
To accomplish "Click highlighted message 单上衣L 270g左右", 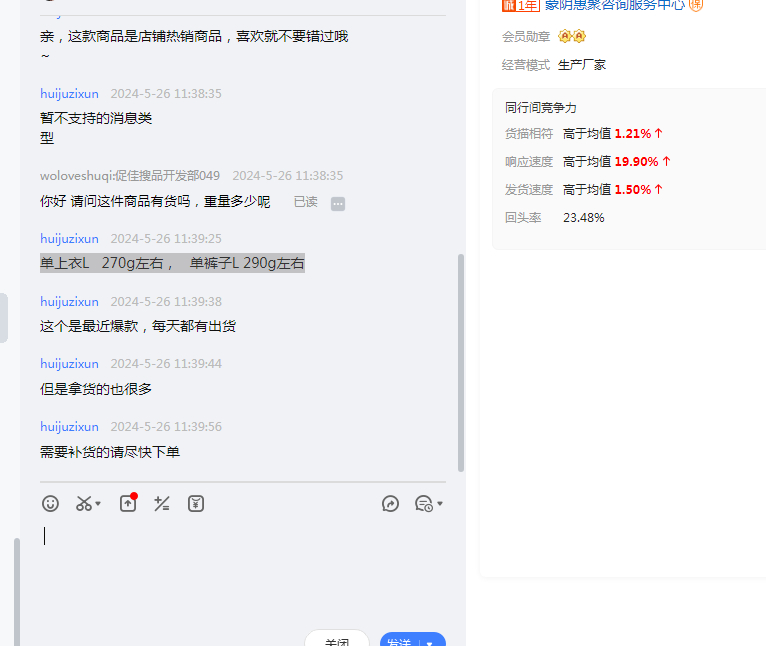I will click(172, 263).
